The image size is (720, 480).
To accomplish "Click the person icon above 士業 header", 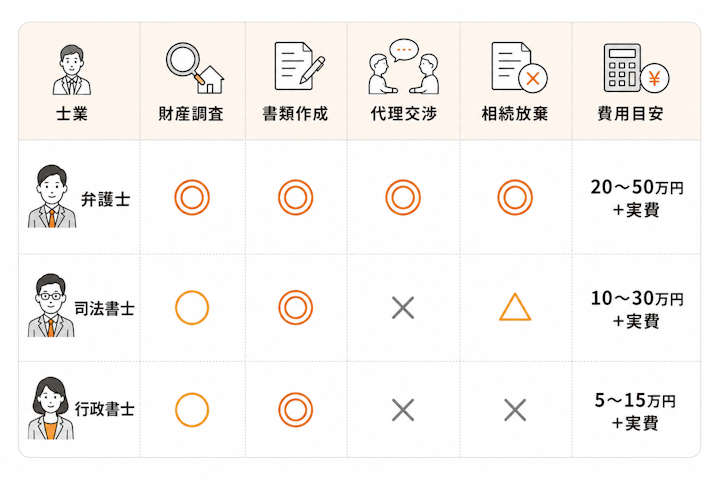I will coord(72,70).
